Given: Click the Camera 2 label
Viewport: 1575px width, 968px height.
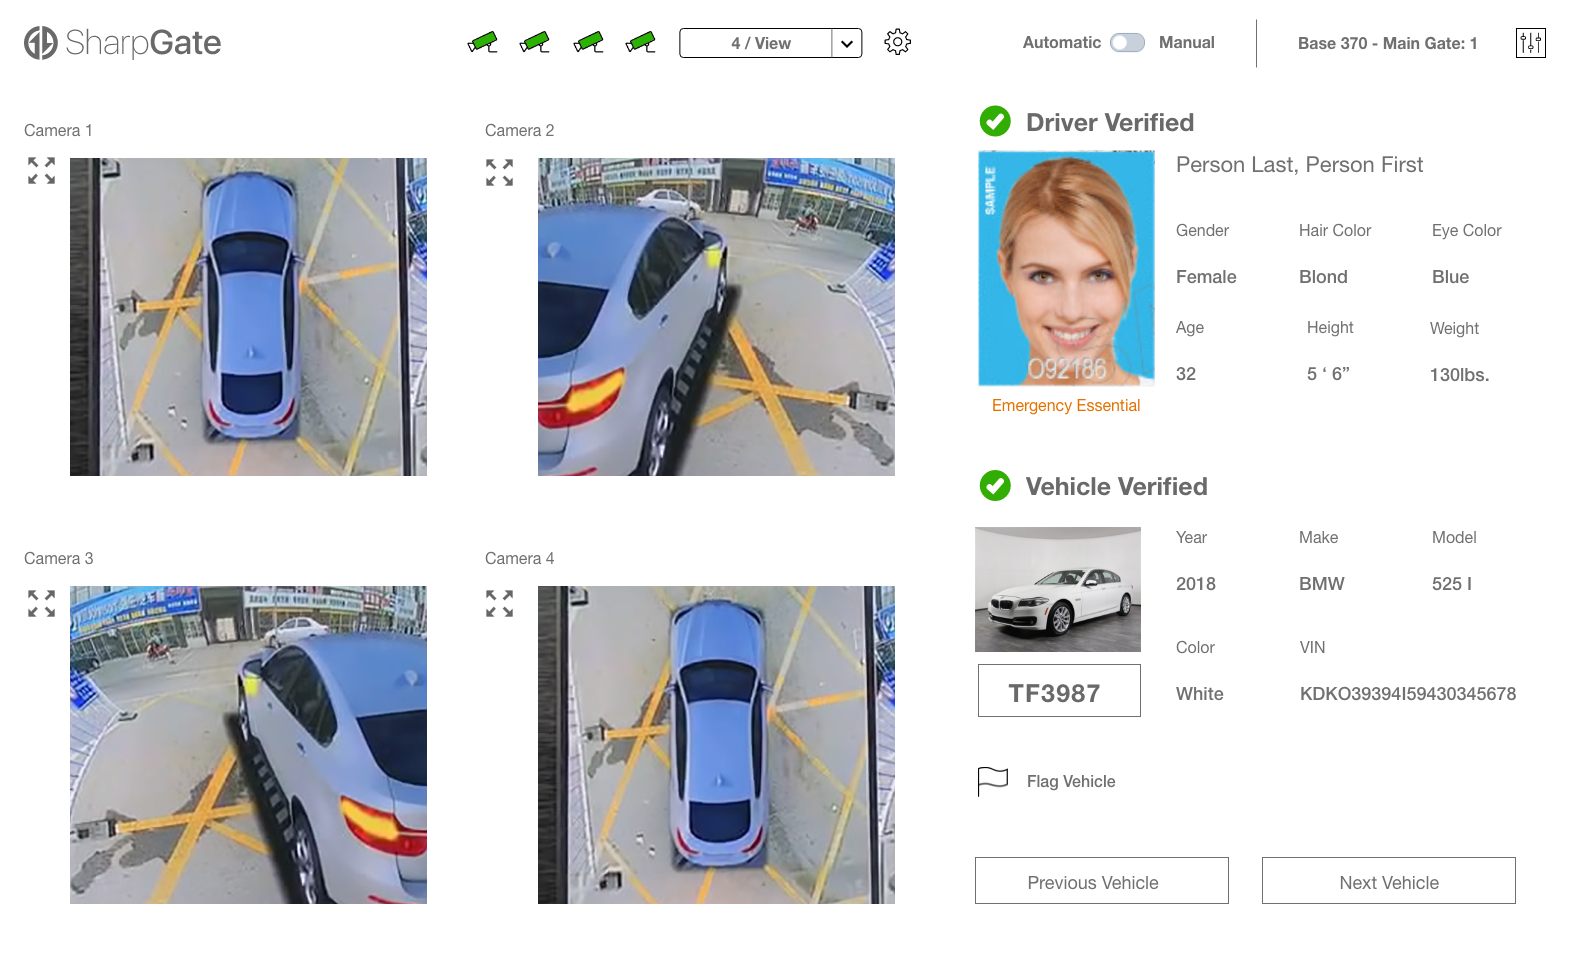Looking at the screenshot, I should 519,130.
